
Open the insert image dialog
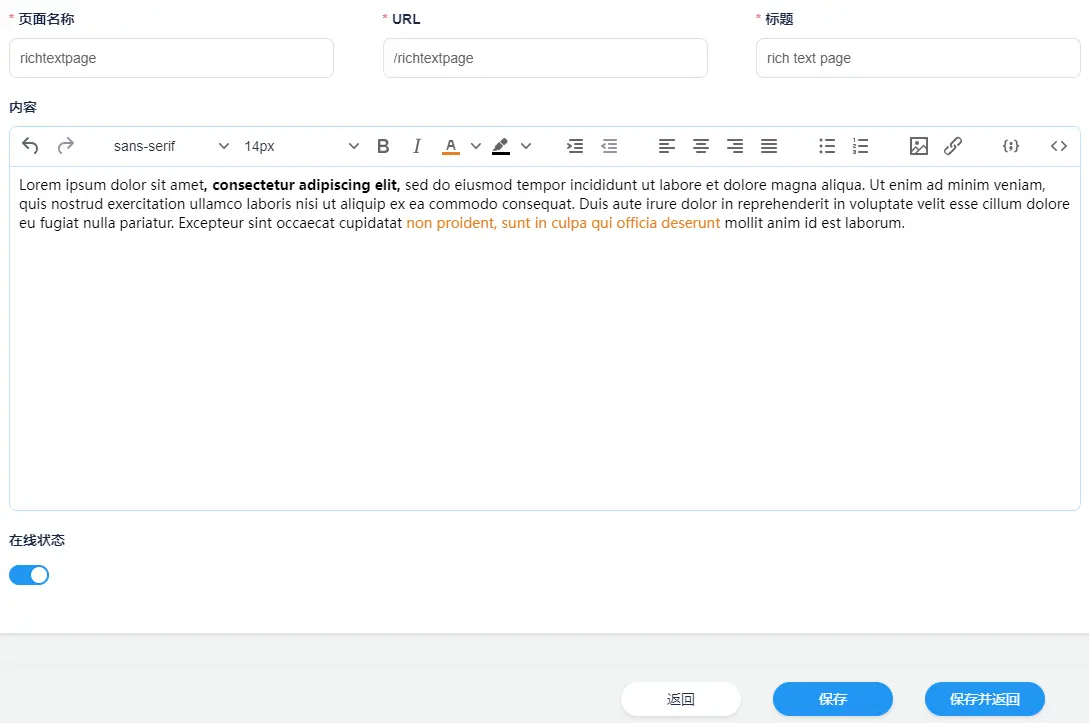[x=919, y=146]
